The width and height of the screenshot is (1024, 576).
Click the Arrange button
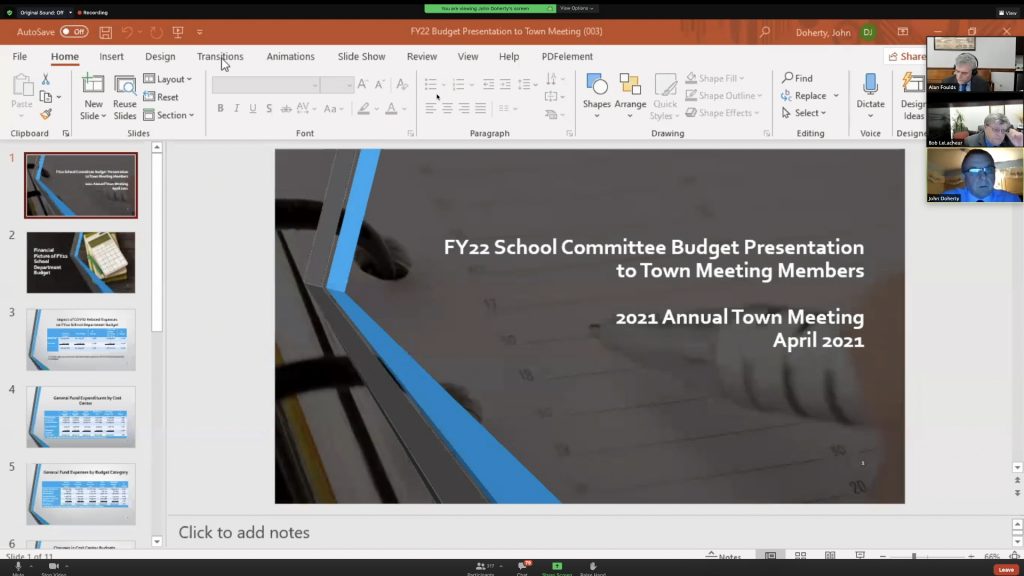pyautogui.click(x=630, y=97)
